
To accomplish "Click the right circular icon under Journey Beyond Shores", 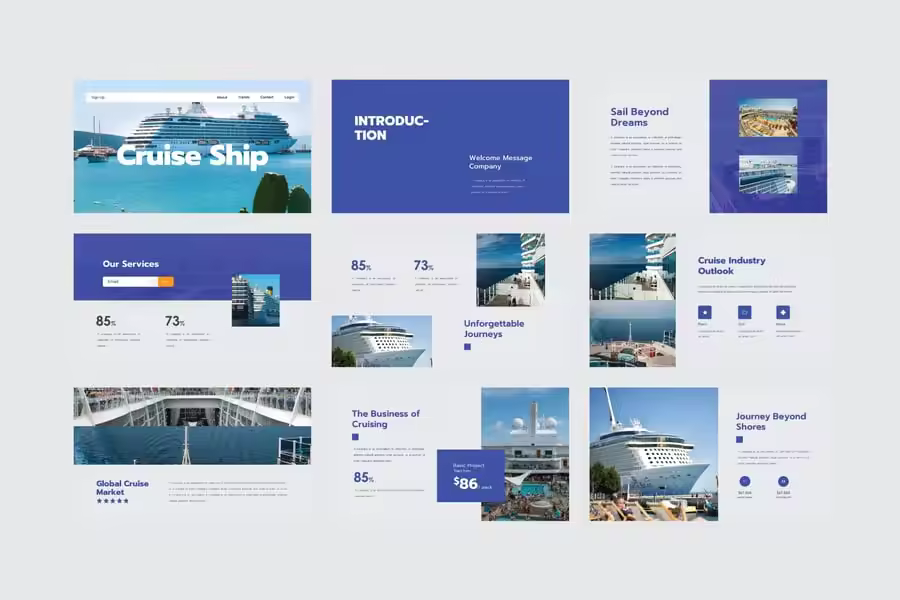I will (783, 481).
